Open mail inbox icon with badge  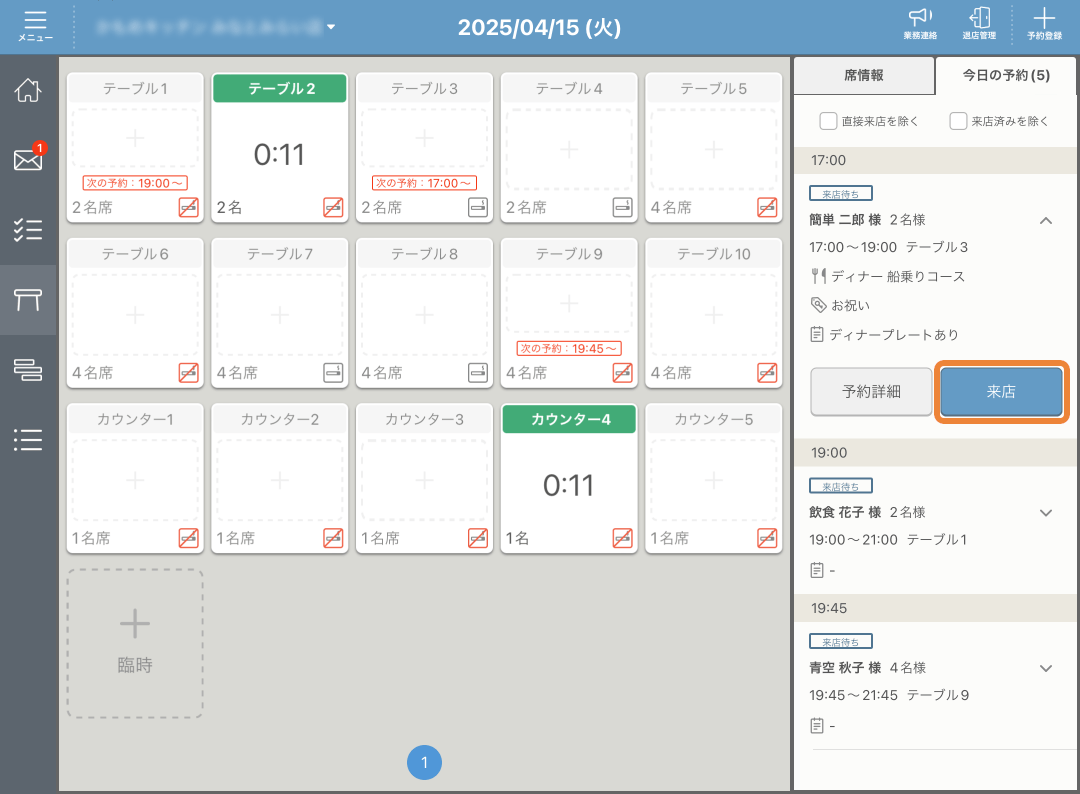point(28,159)
